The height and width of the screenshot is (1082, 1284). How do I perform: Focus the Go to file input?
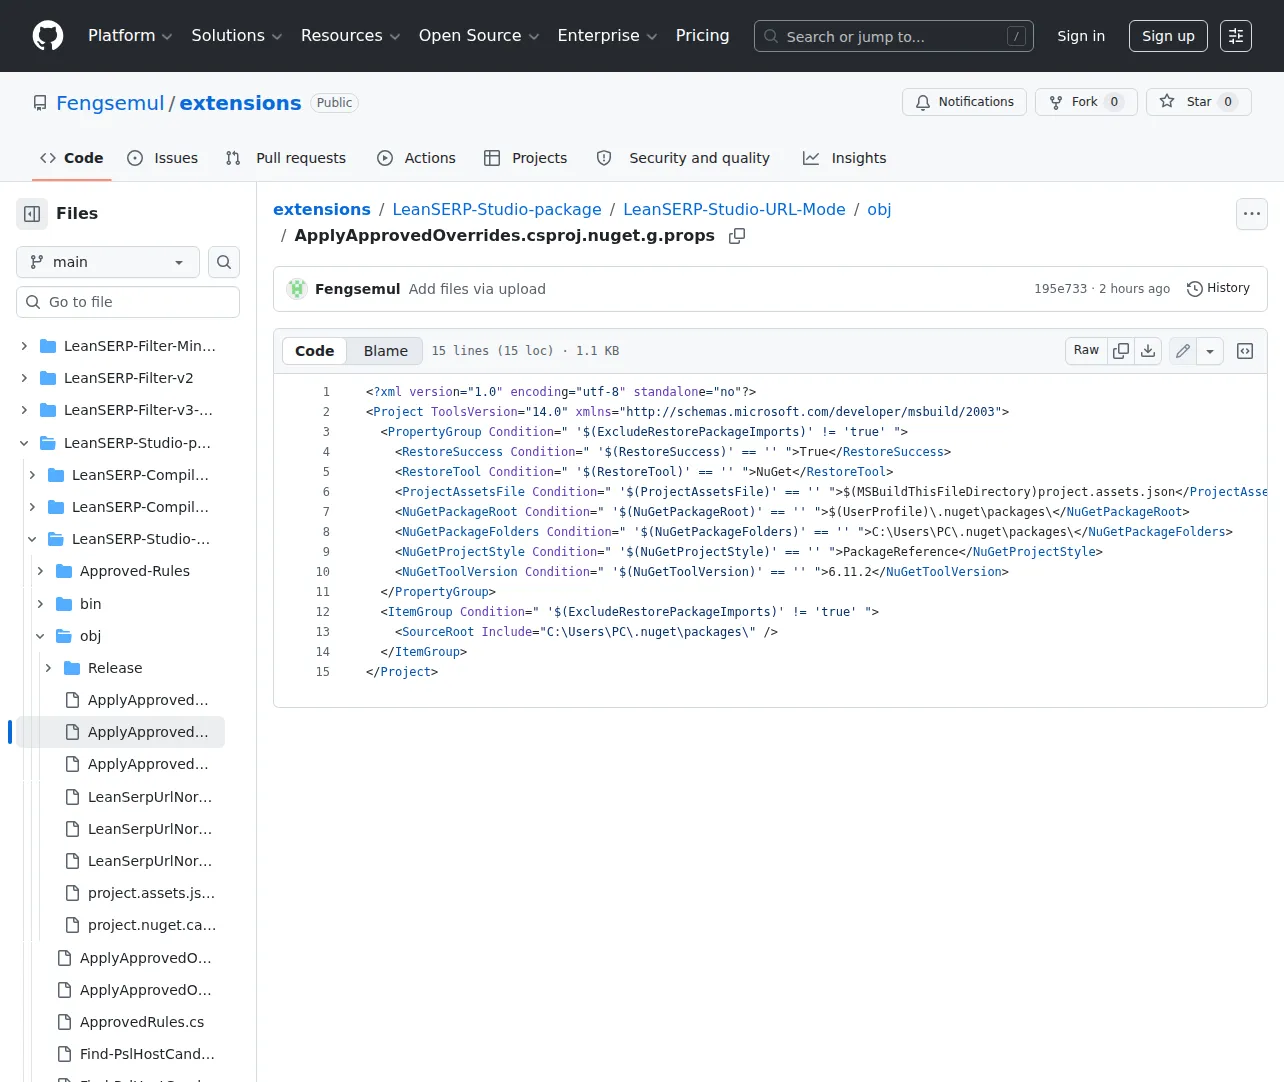[x=128, y=302]
